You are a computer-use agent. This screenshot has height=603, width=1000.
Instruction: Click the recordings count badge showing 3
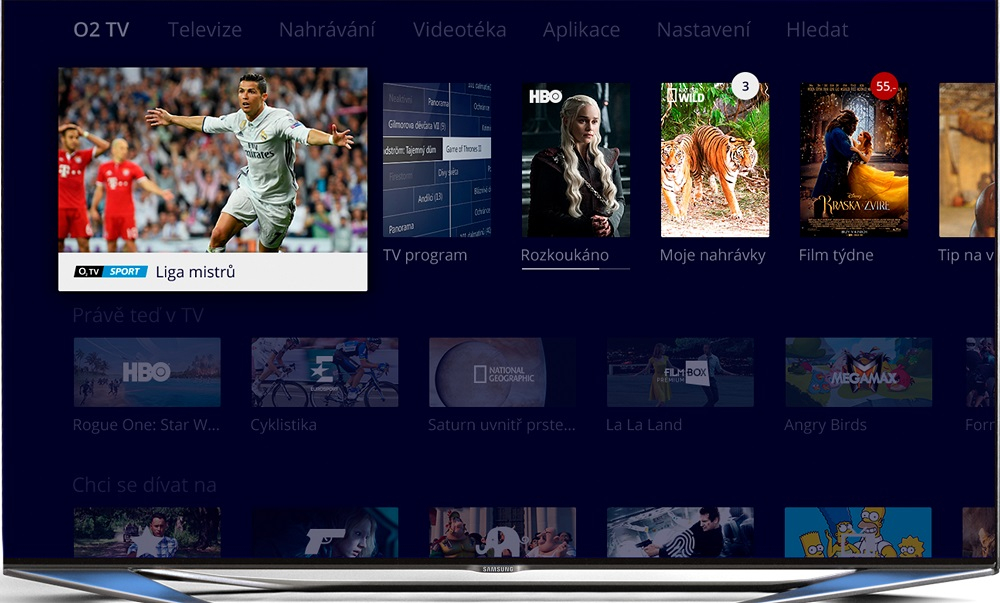coord(745,87)
